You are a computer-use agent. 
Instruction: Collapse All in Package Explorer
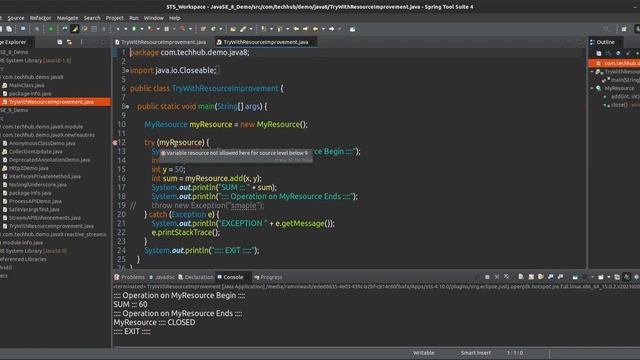pyautogui.click(x=60, y=42)
